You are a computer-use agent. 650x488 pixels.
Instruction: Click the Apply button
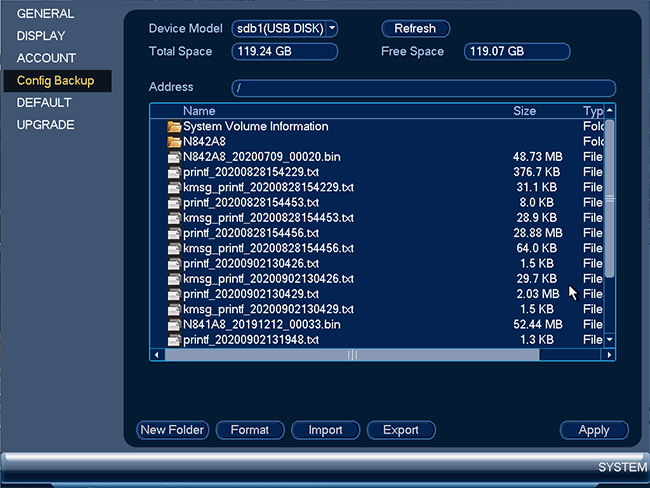(x=594, y=430)
